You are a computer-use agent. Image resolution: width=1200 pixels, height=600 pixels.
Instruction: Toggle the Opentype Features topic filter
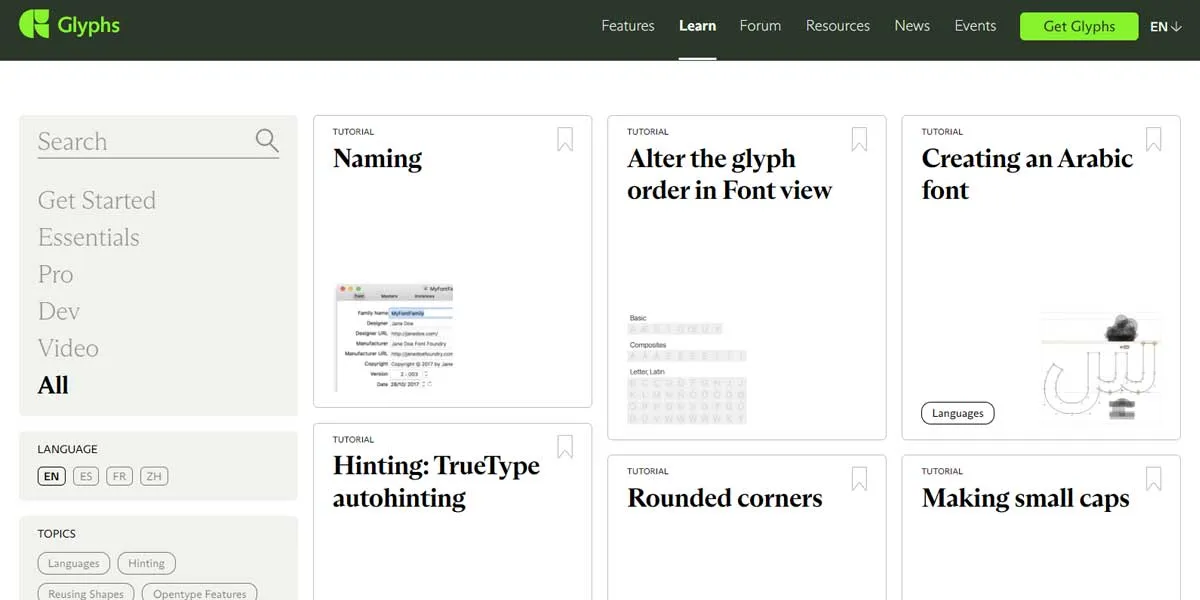(x=200, y=593)
